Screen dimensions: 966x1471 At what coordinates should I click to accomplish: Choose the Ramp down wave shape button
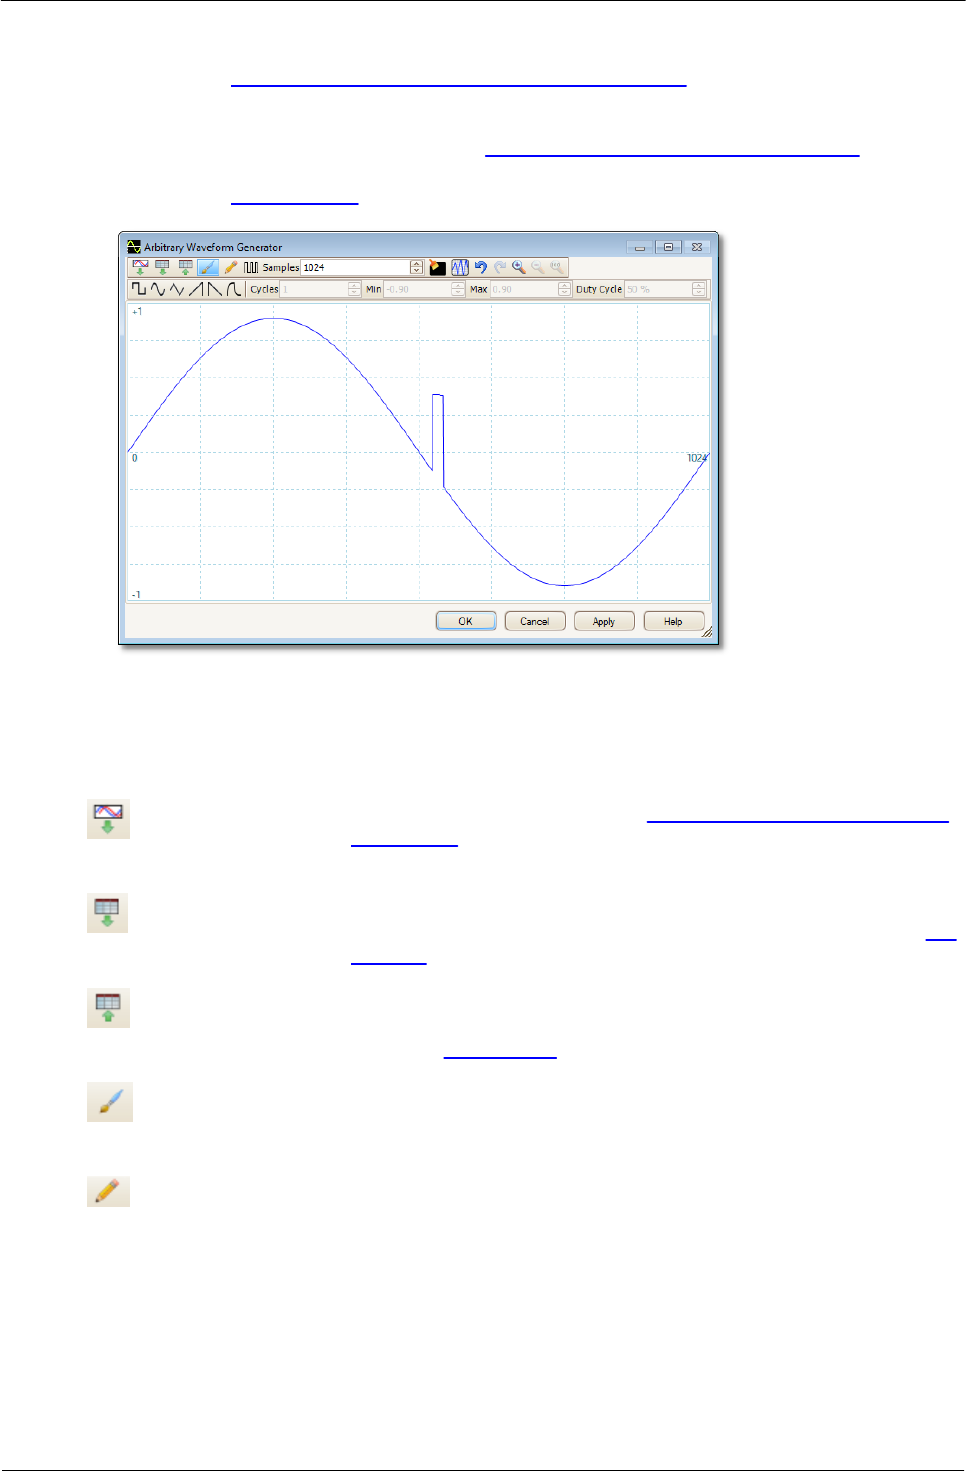click(214, 289)
